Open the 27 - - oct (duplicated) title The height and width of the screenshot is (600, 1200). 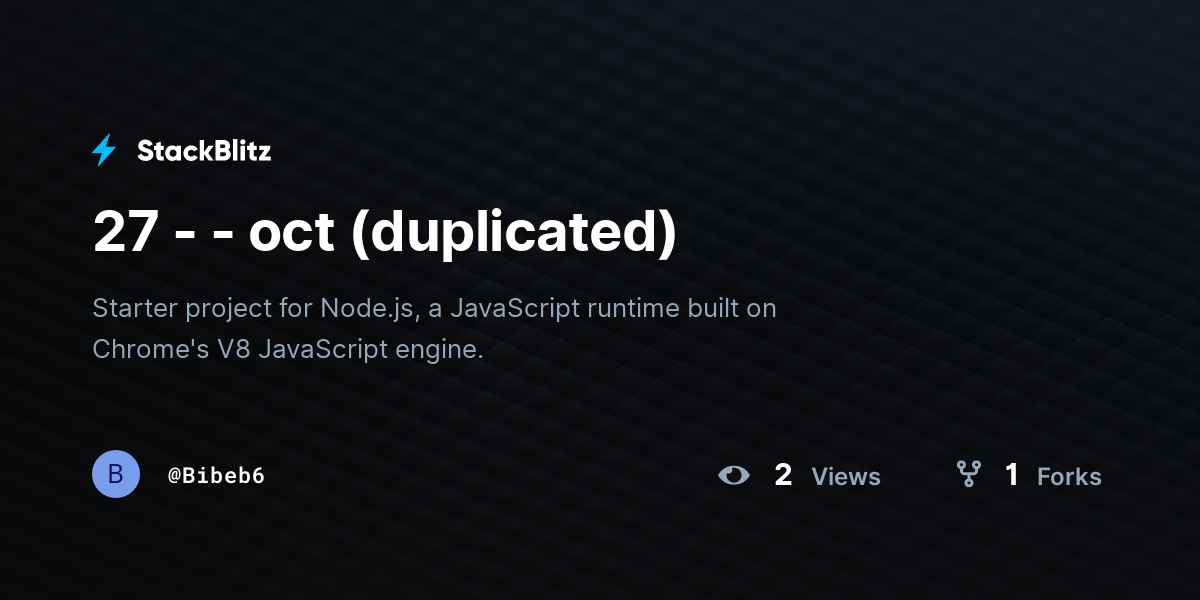click(x=385, y=233)
